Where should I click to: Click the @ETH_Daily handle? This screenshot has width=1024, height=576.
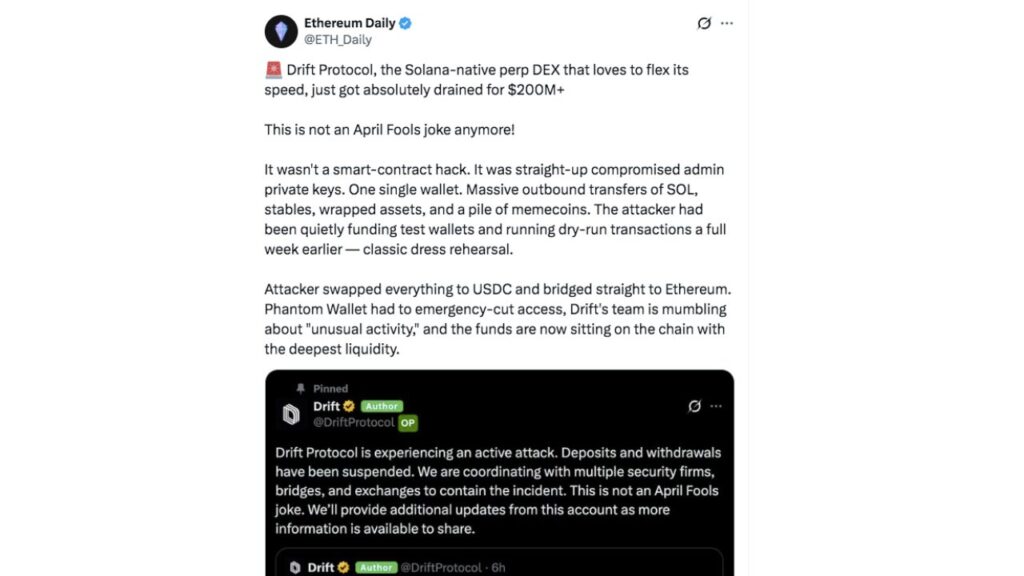point(338,40)
